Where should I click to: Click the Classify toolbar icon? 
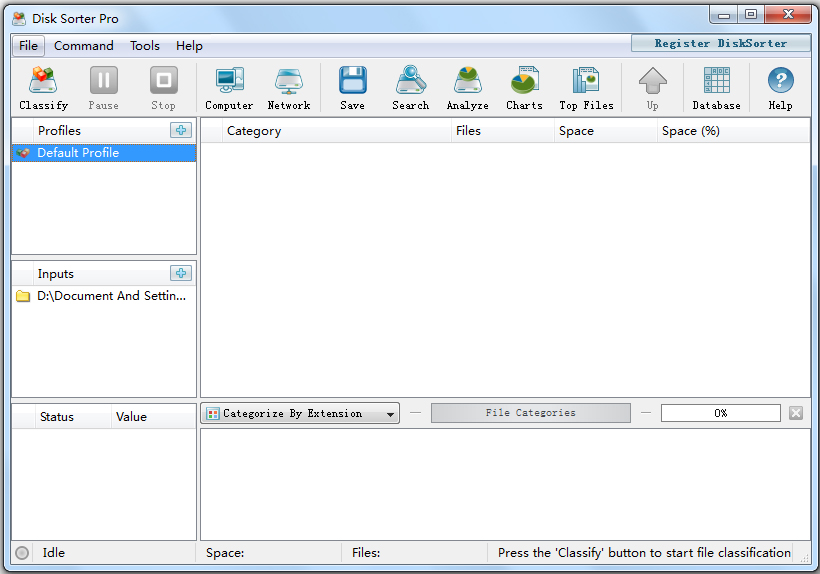(43, 88)
